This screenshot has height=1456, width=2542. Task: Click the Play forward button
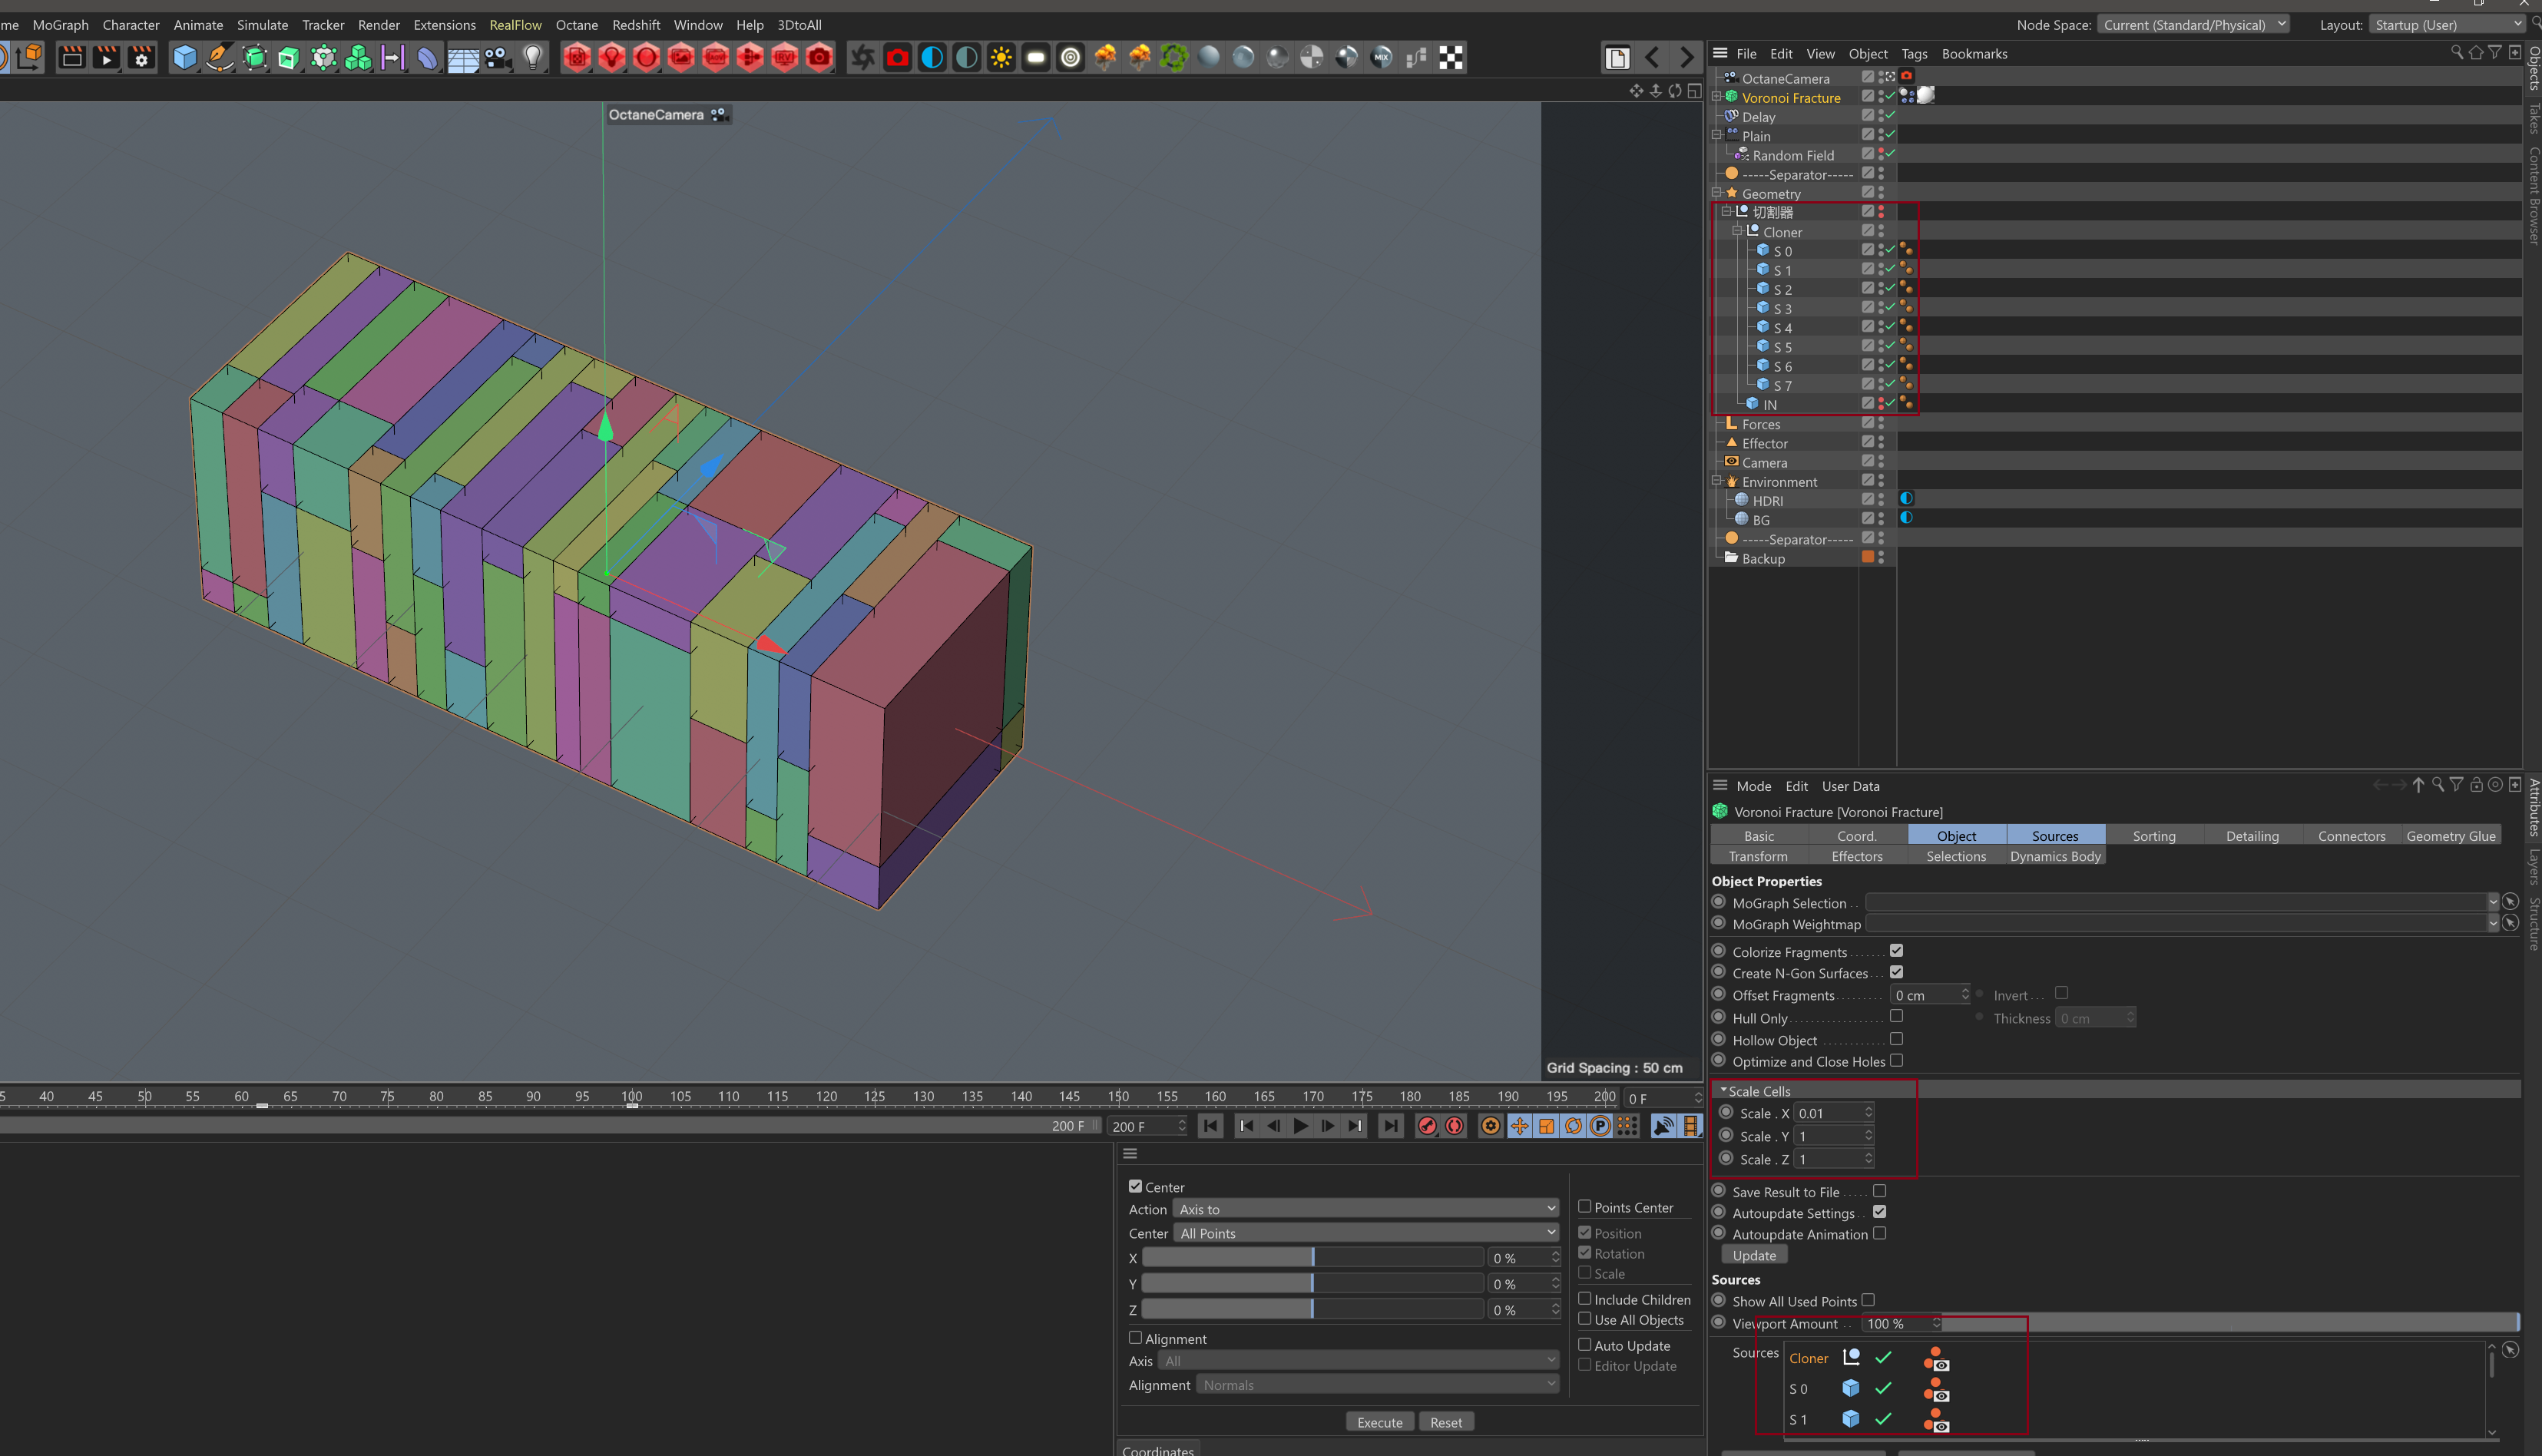pos(1301,1126)
